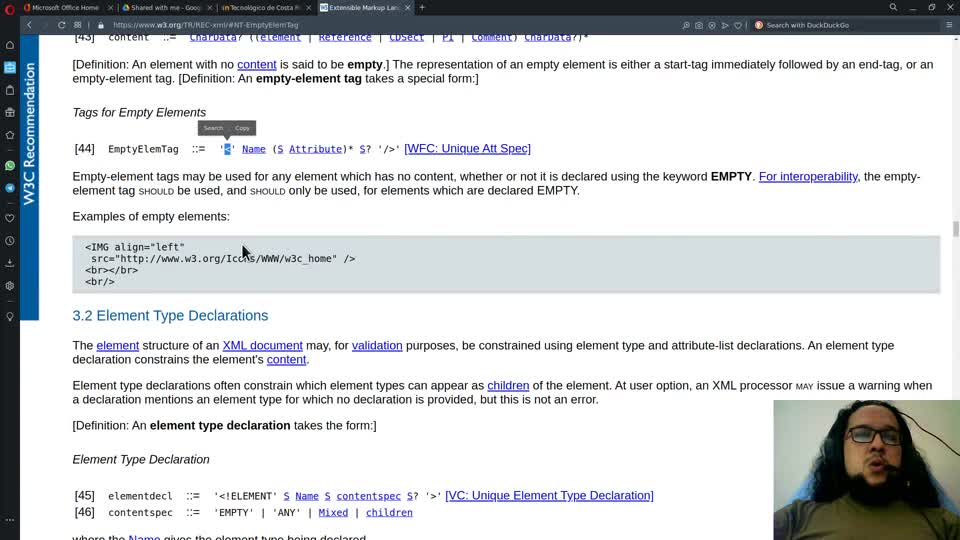Open the lightbulb tips sidebar icon
This screenshot has width=960, height=540.
(x=10, y=317)
